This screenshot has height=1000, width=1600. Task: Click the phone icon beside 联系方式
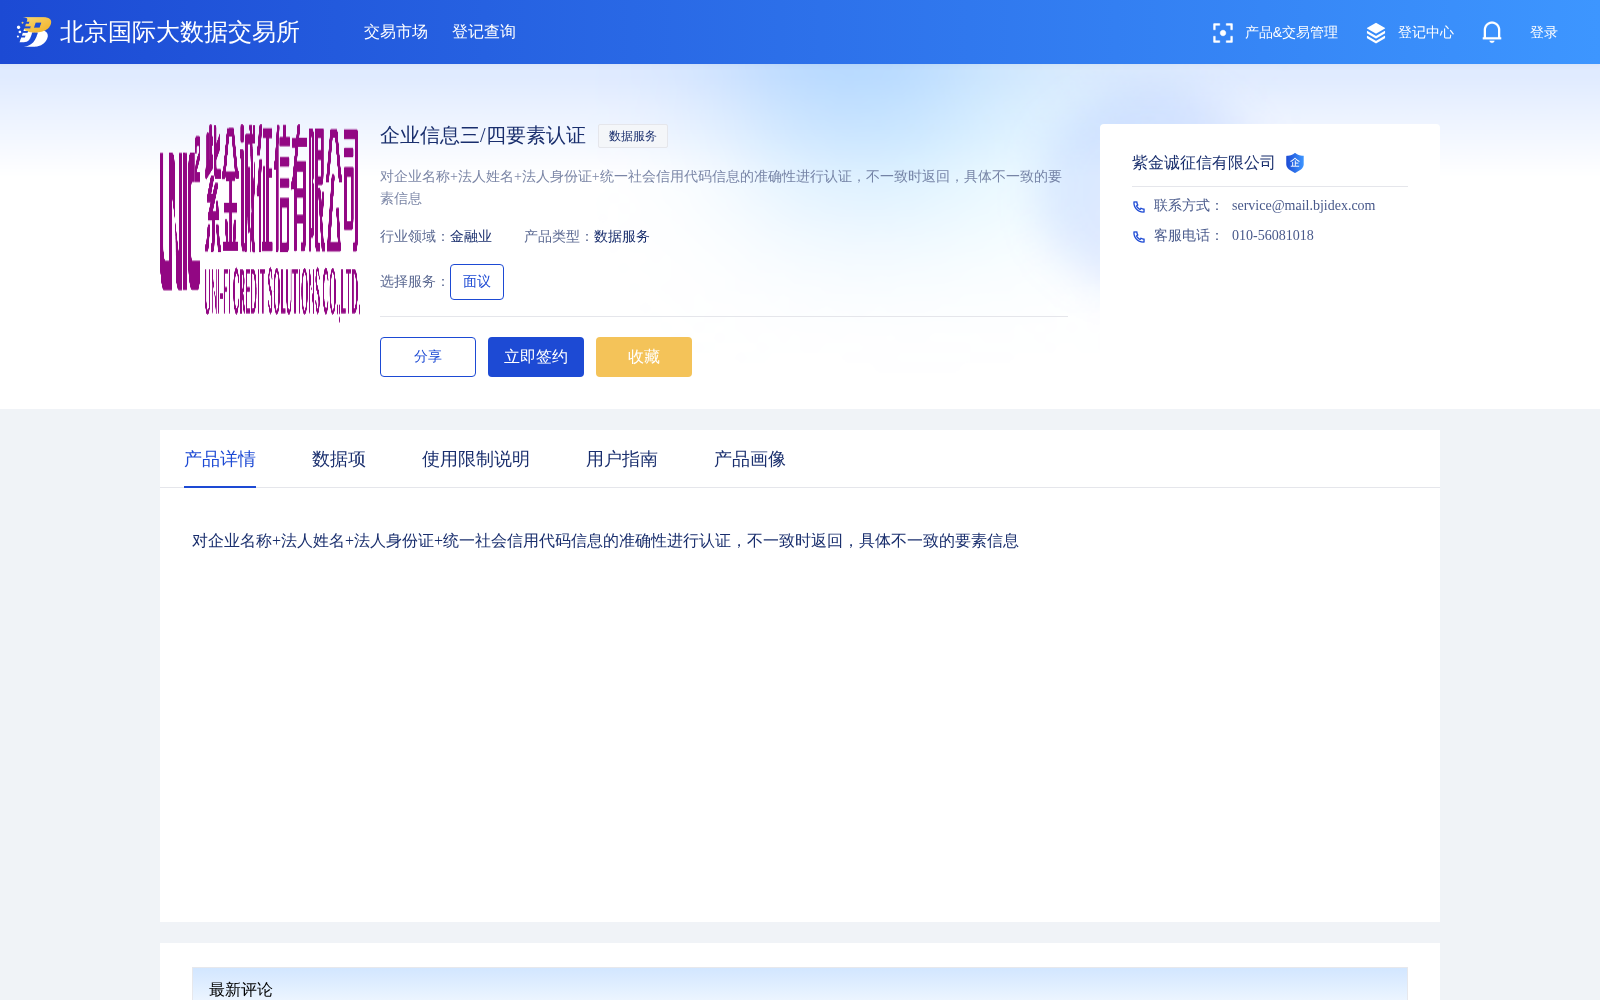1139,207
